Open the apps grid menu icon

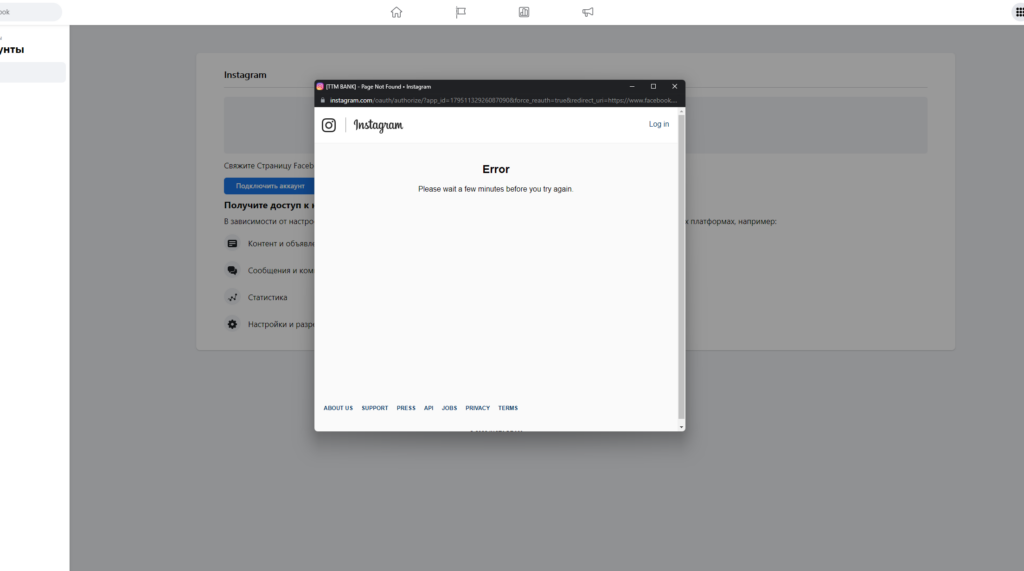1018,12
